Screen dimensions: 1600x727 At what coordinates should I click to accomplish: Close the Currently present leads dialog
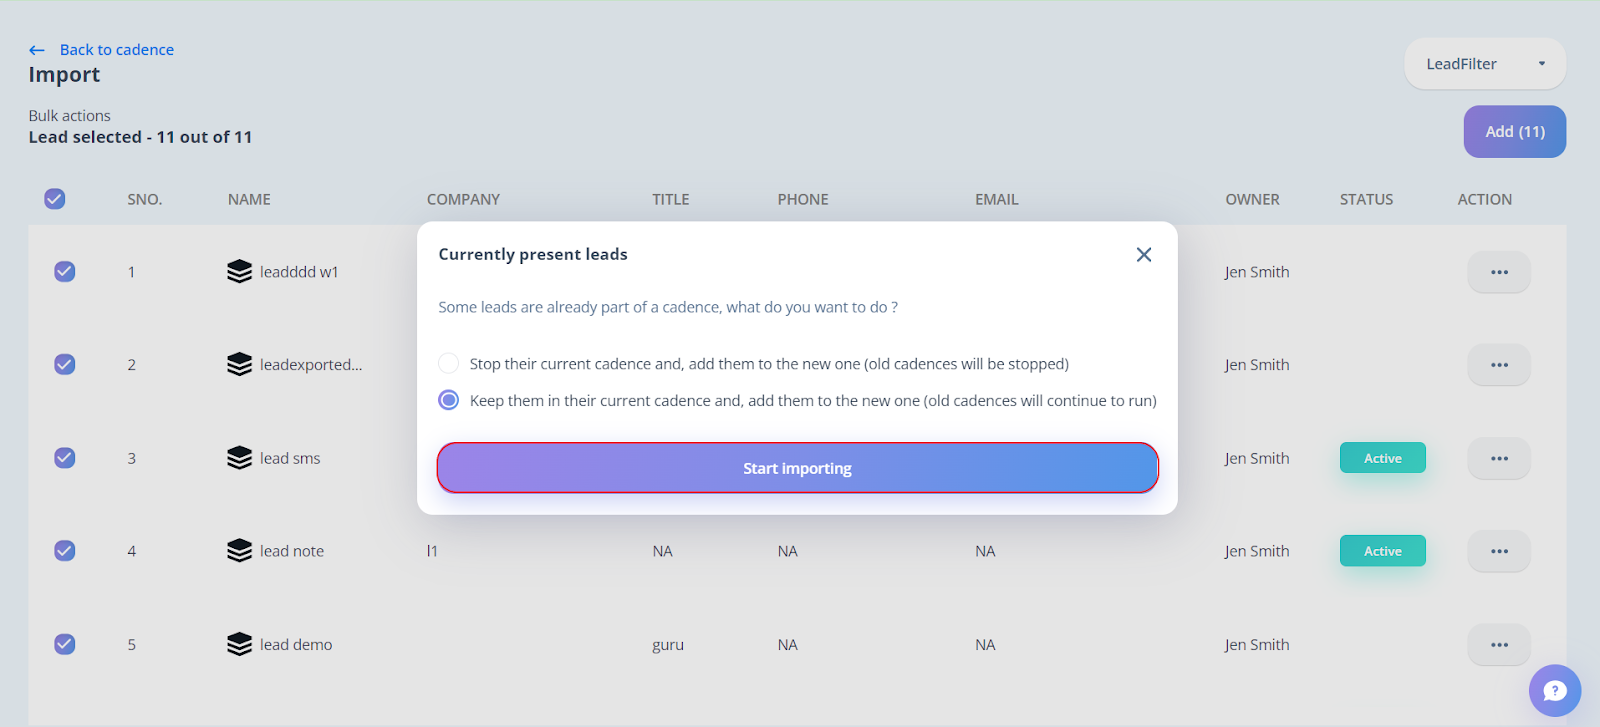[x=1144, y=255]
